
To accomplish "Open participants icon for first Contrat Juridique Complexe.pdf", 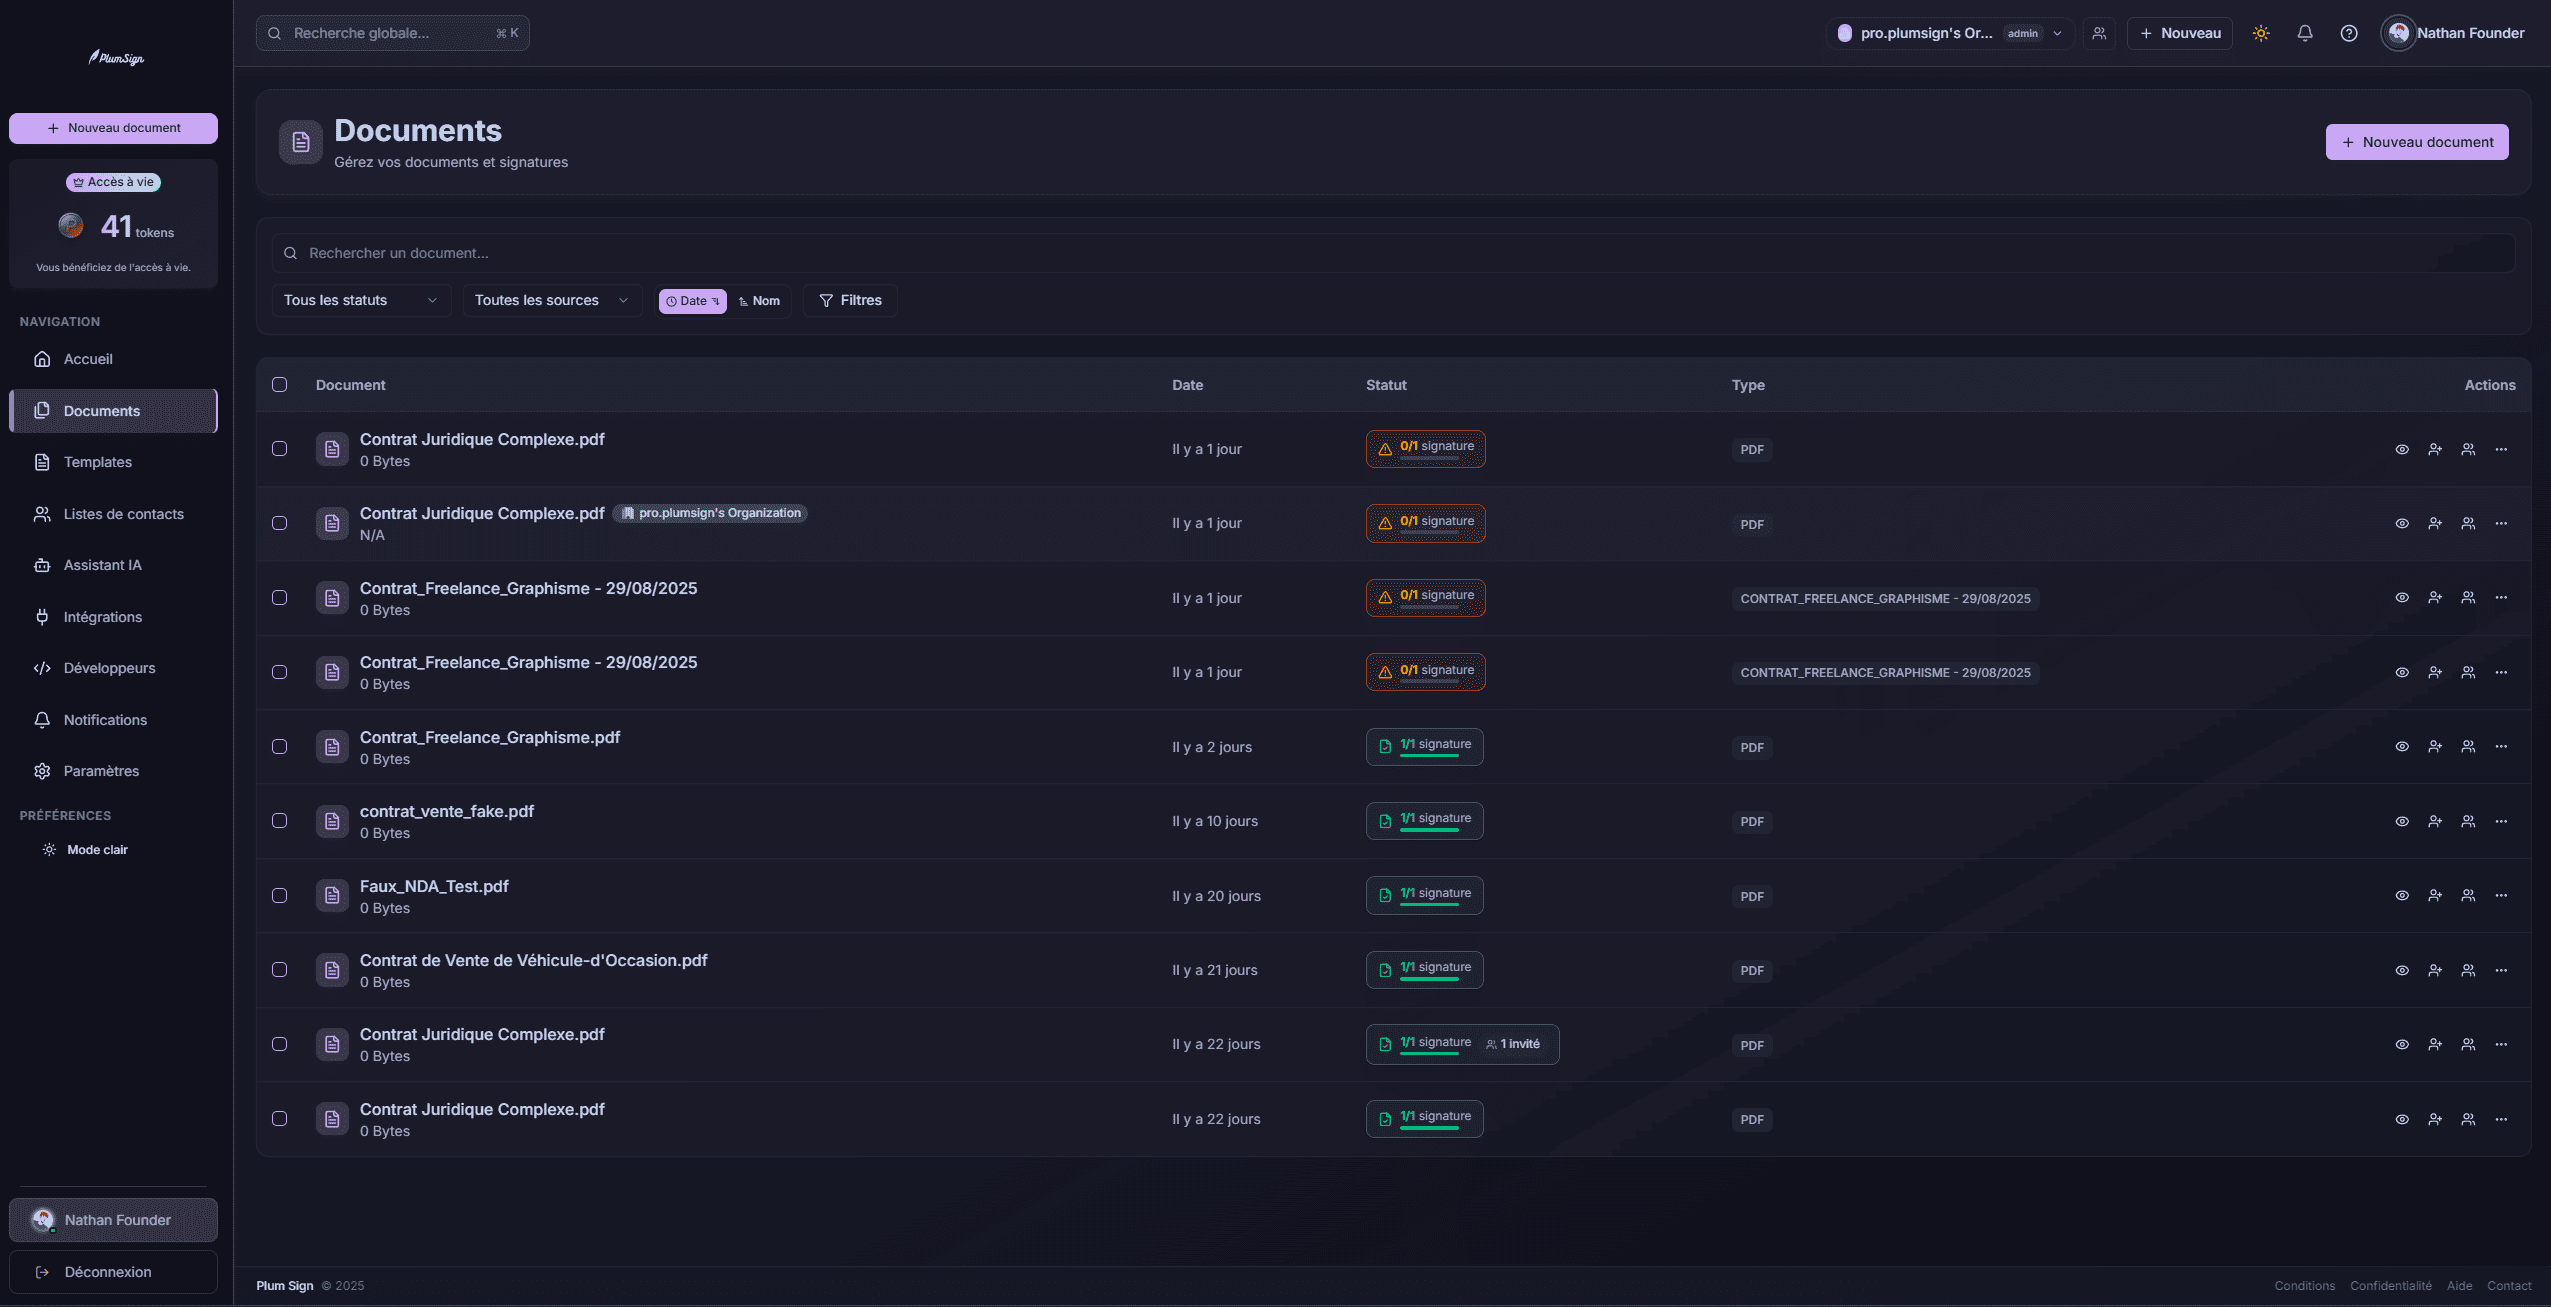I will point(2468,450).
